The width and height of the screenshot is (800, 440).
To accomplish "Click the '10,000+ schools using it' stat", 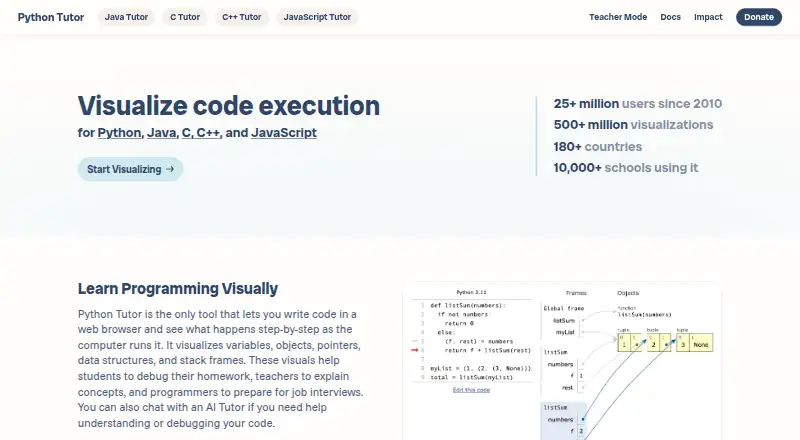I will (626, 168).
